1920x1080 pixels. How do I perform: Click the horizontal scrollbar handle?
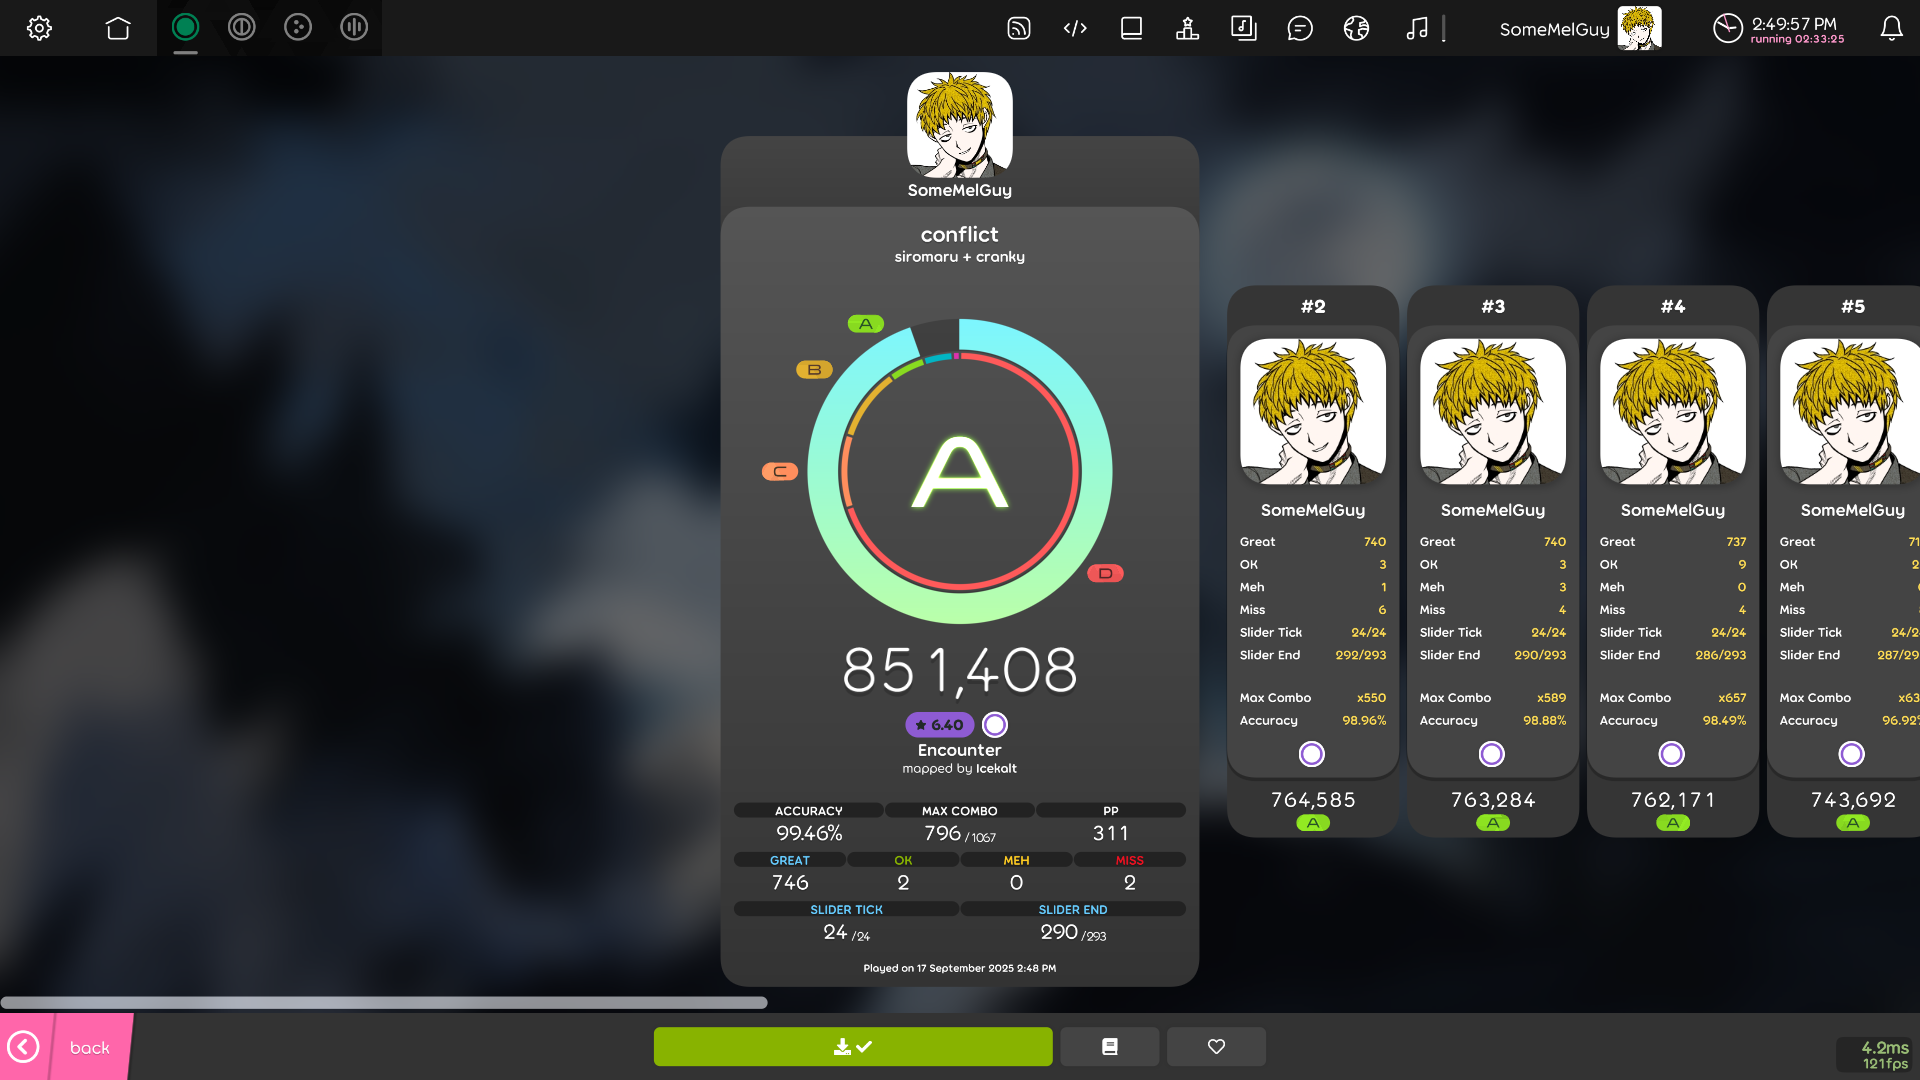(x=384, y=1002)
